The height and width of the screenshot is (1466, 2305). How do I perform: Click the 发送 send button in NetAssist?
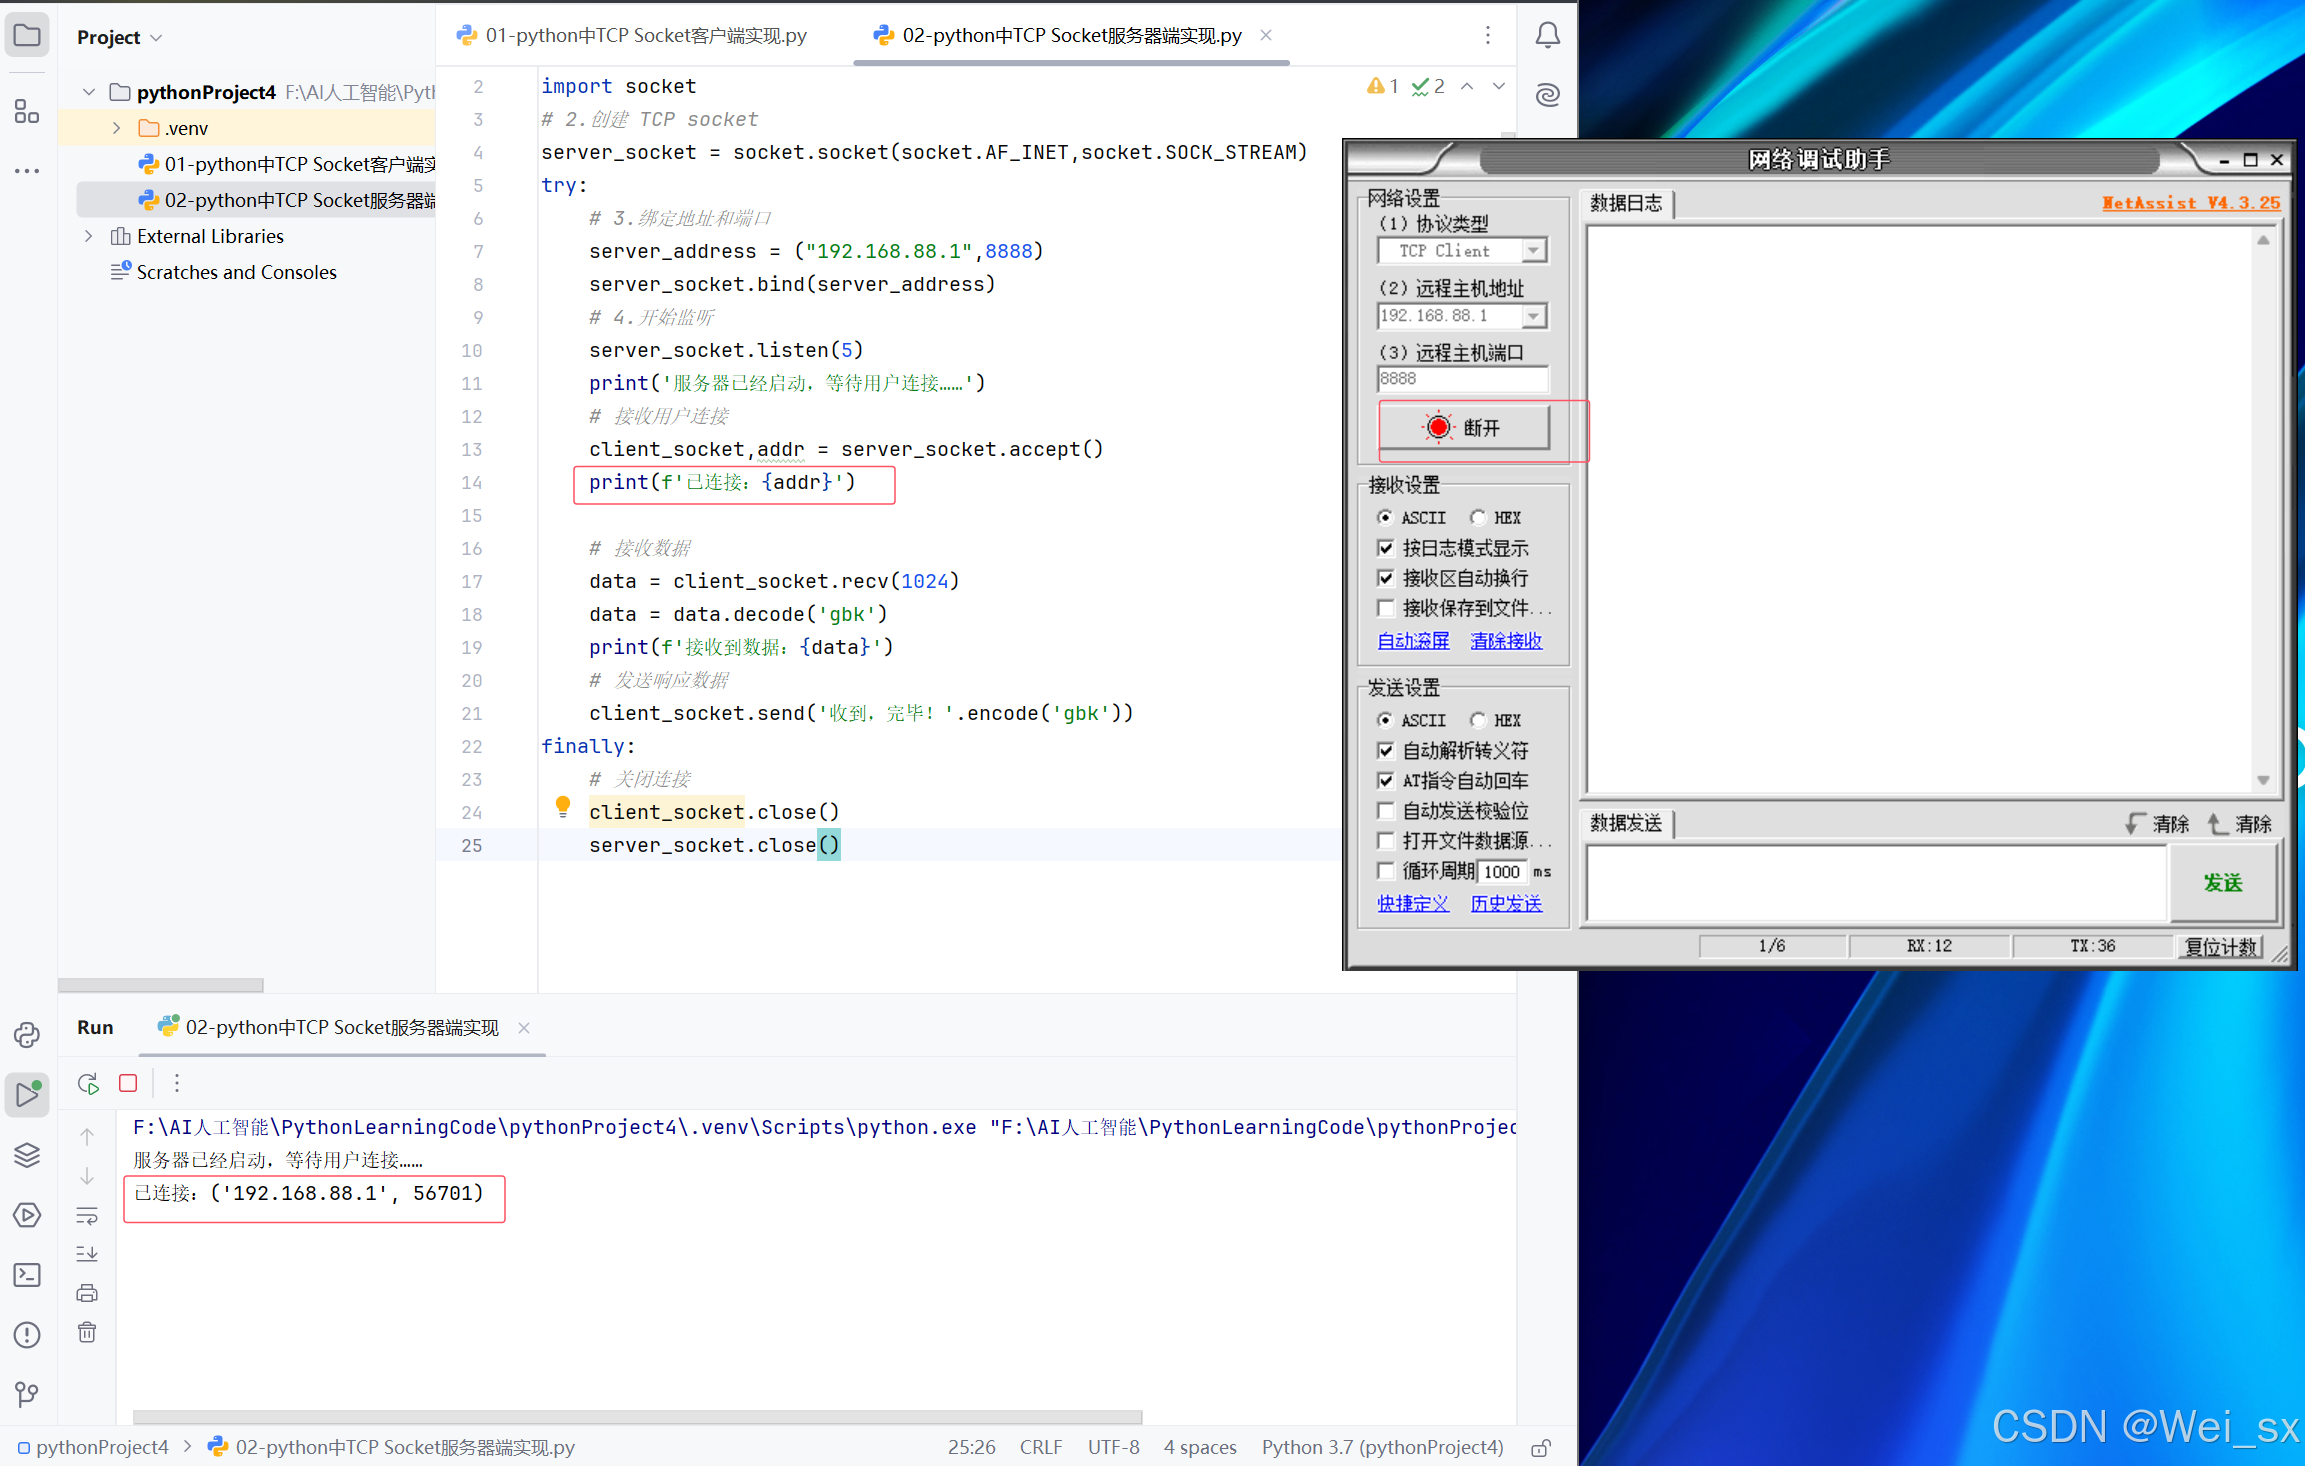pos(2224,883)
